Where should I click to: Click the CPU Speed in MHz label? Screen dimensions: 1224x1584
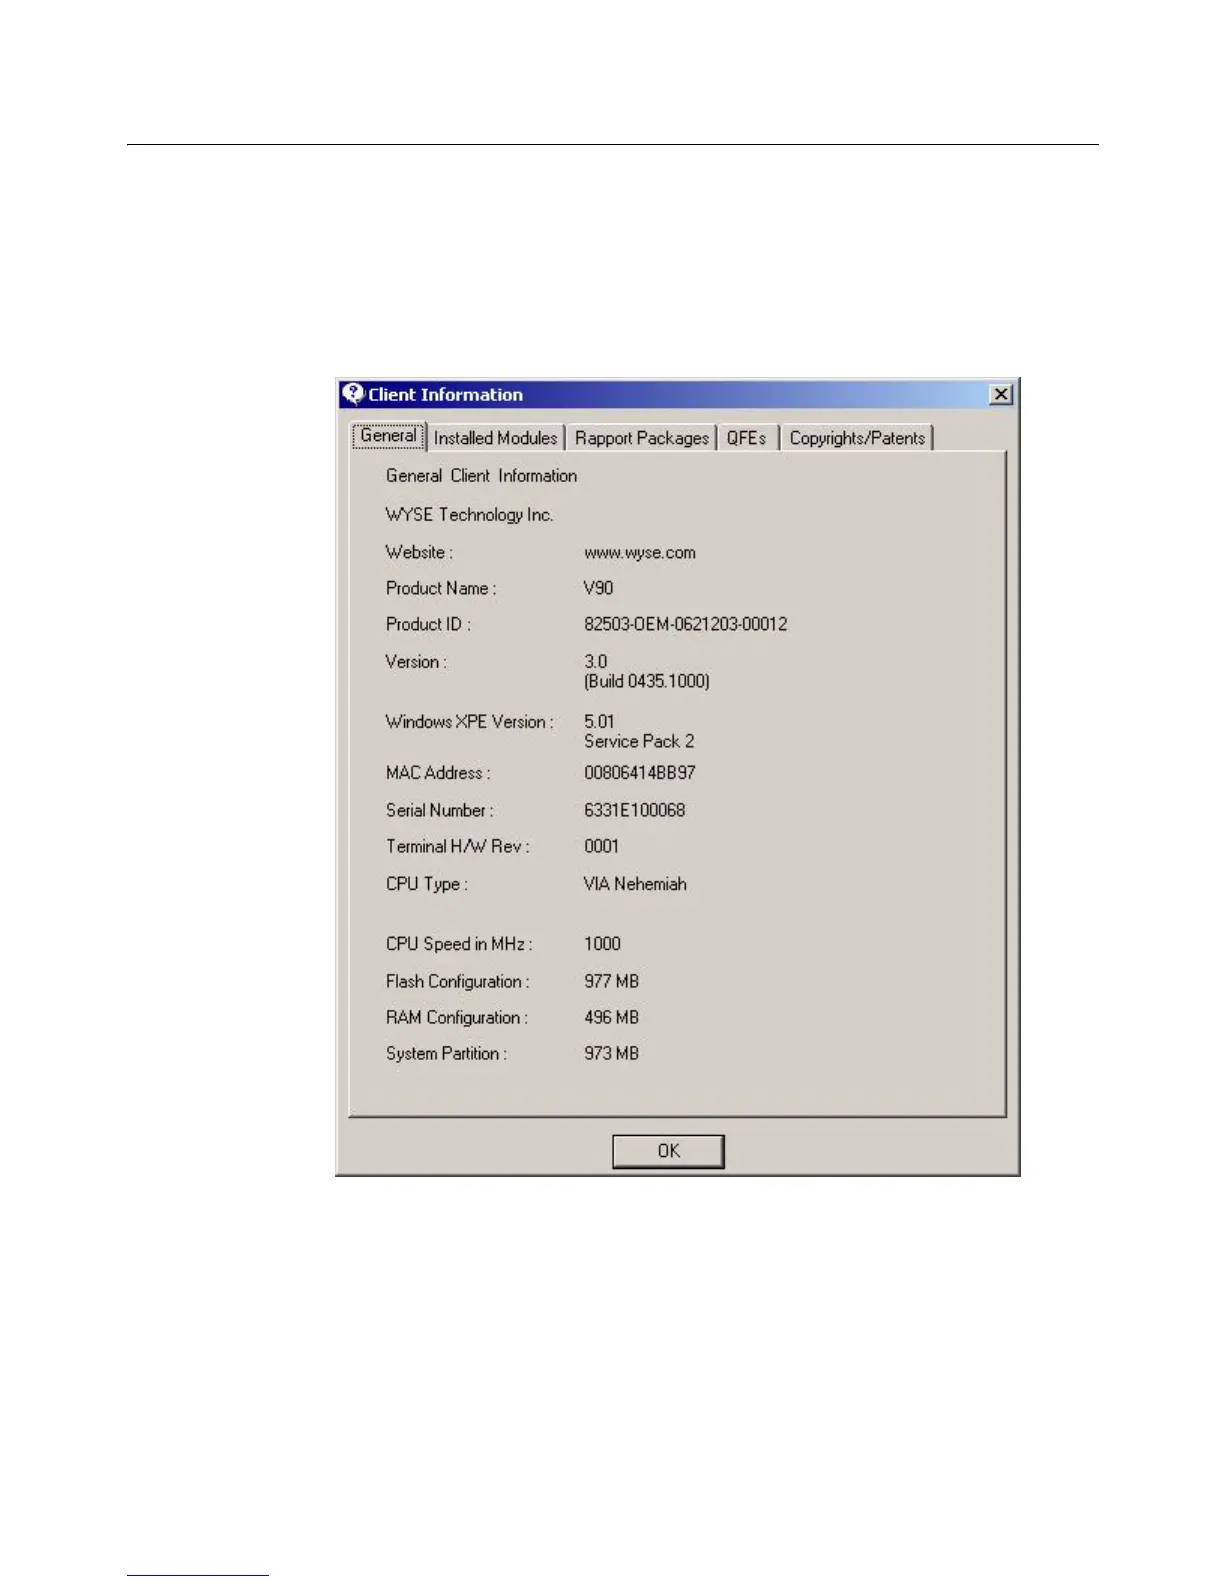click(x=459, y=944)
